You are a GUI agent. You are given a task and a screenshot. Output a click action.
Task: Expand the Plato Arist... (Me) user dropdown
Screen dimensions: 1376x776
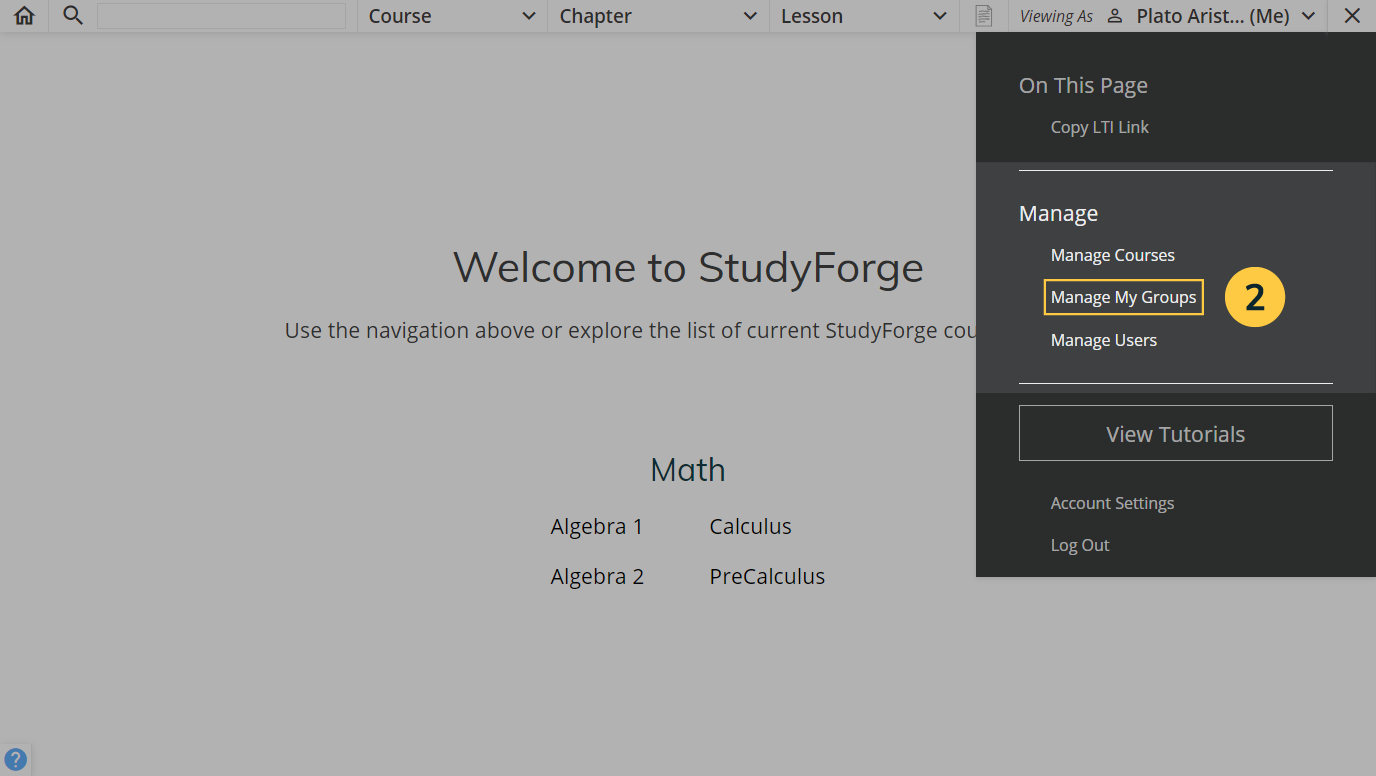[x=1225, y=16]
